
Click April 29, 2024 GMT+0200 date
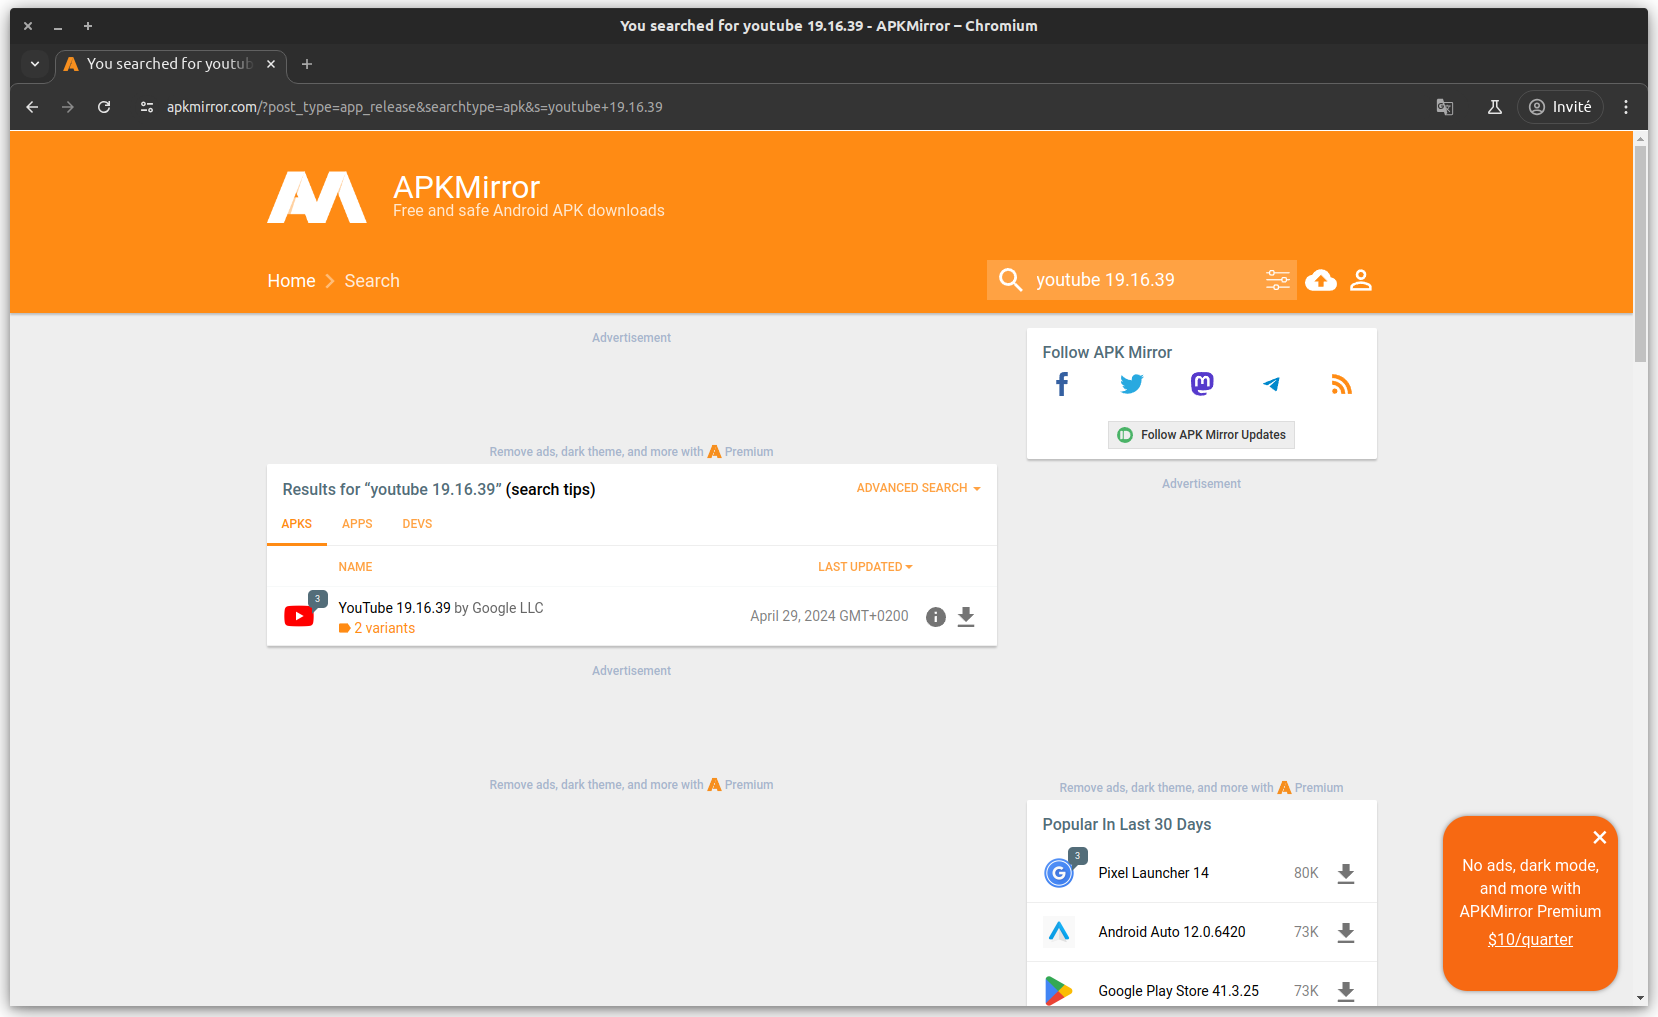click(829, 616)
